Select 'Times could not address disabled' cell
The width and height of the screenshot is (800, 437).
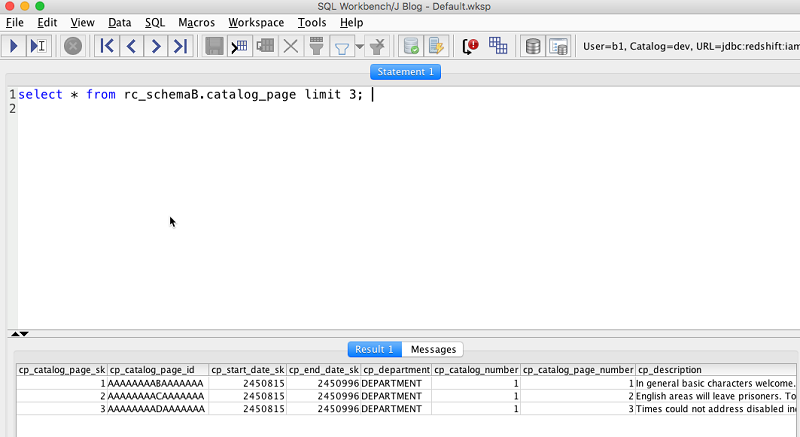716,409
